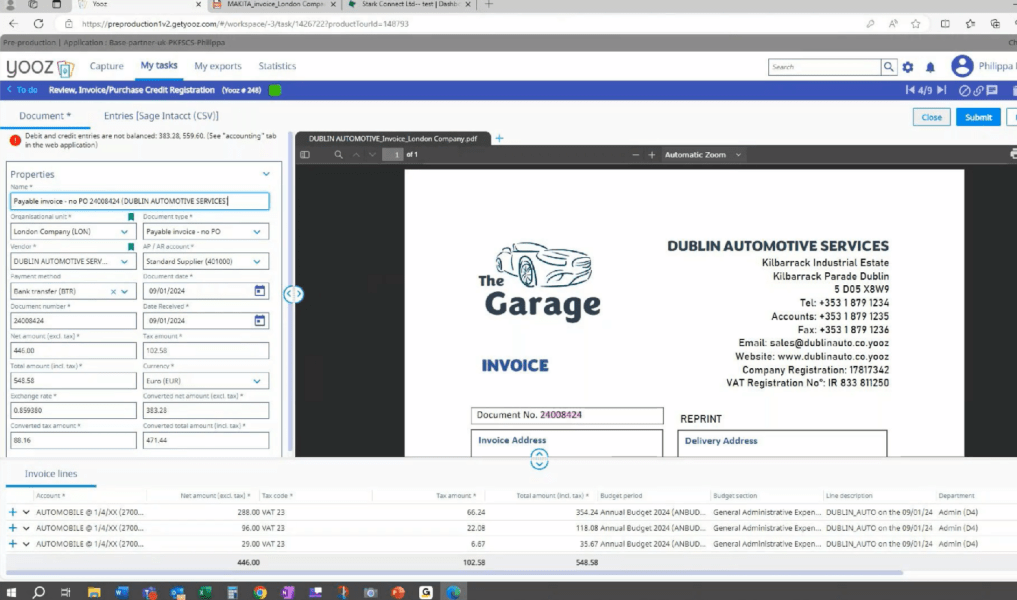The height and width of the screenshot is (600, 1017).
Task: Open the Organisational unit dropdown
Action: [125, 232]
